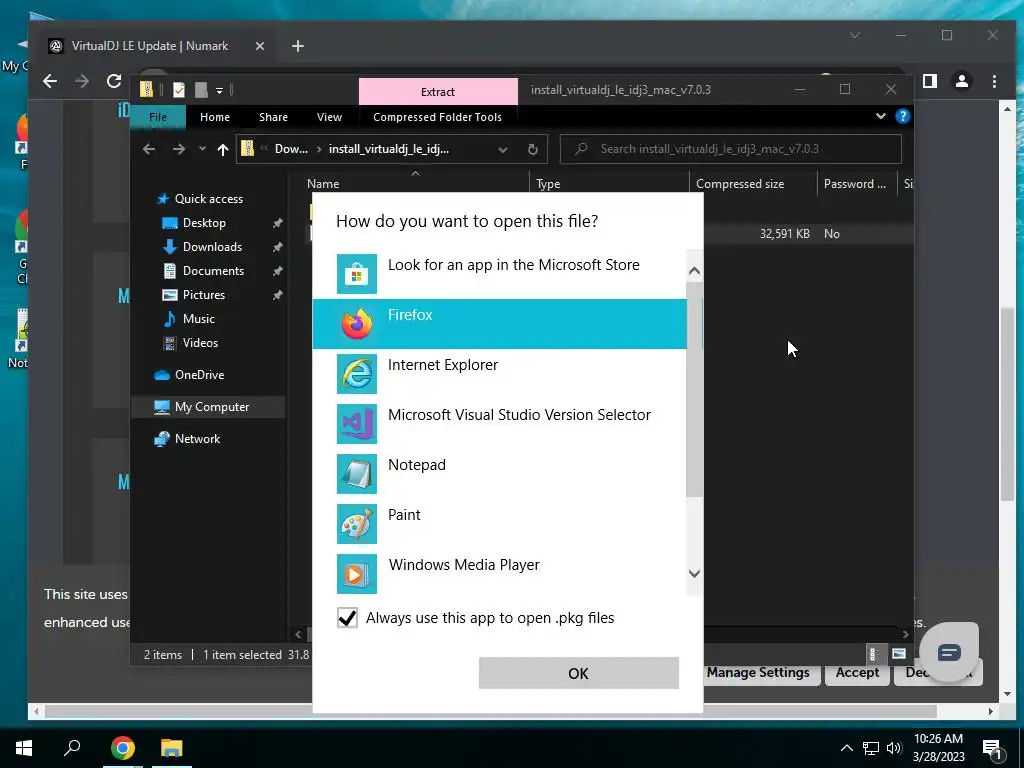Switch to File Explorer in taskbar
Screen dimensions: 1024x768
click(x=172, y=748)
